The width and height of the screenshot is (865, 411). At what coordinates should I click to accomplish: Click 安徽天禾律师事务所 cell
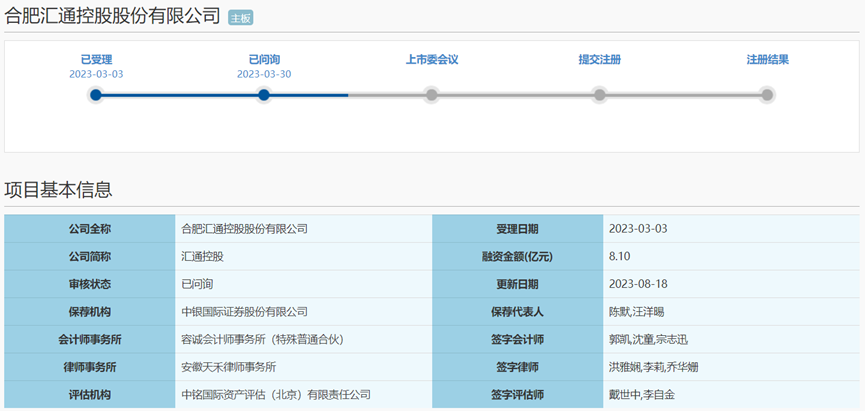pos(303,367)
